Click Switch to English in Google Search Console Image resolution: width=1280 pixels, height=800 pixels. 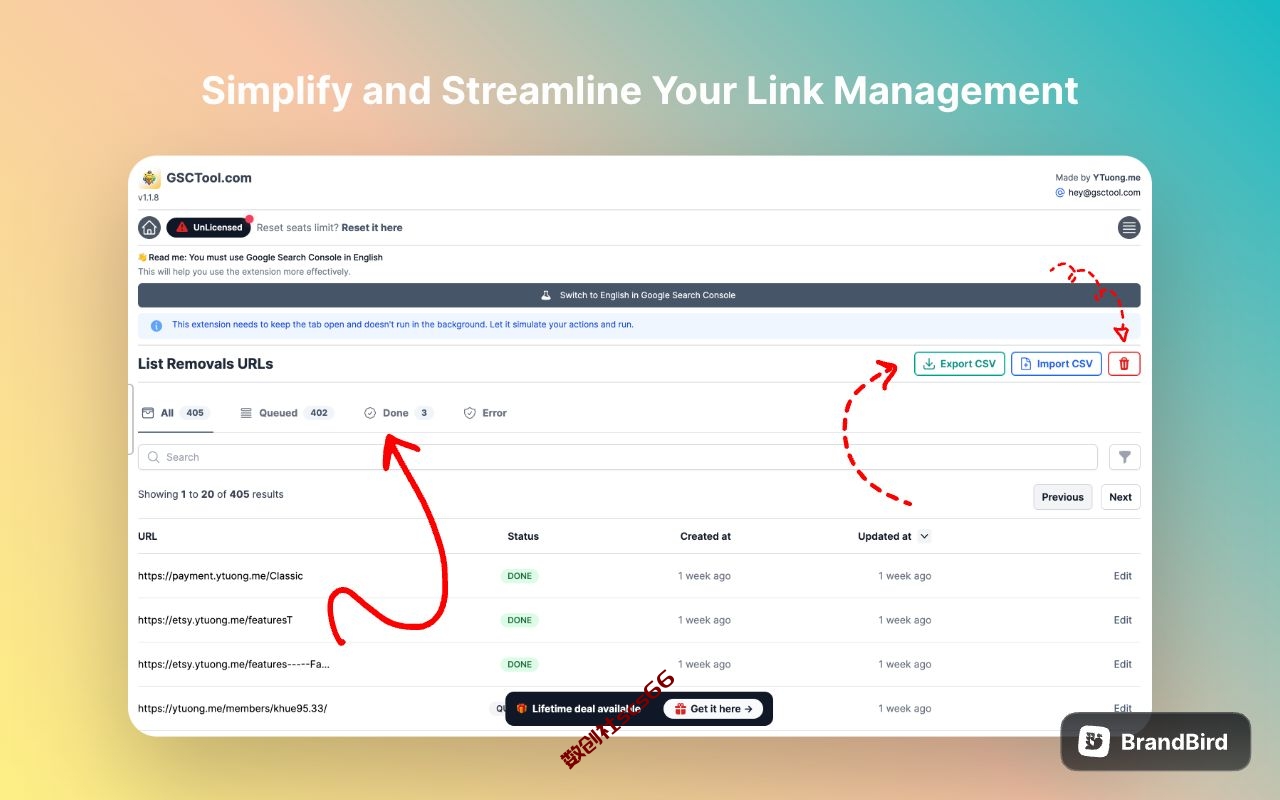pyautogui.click(x=639, y=295)
